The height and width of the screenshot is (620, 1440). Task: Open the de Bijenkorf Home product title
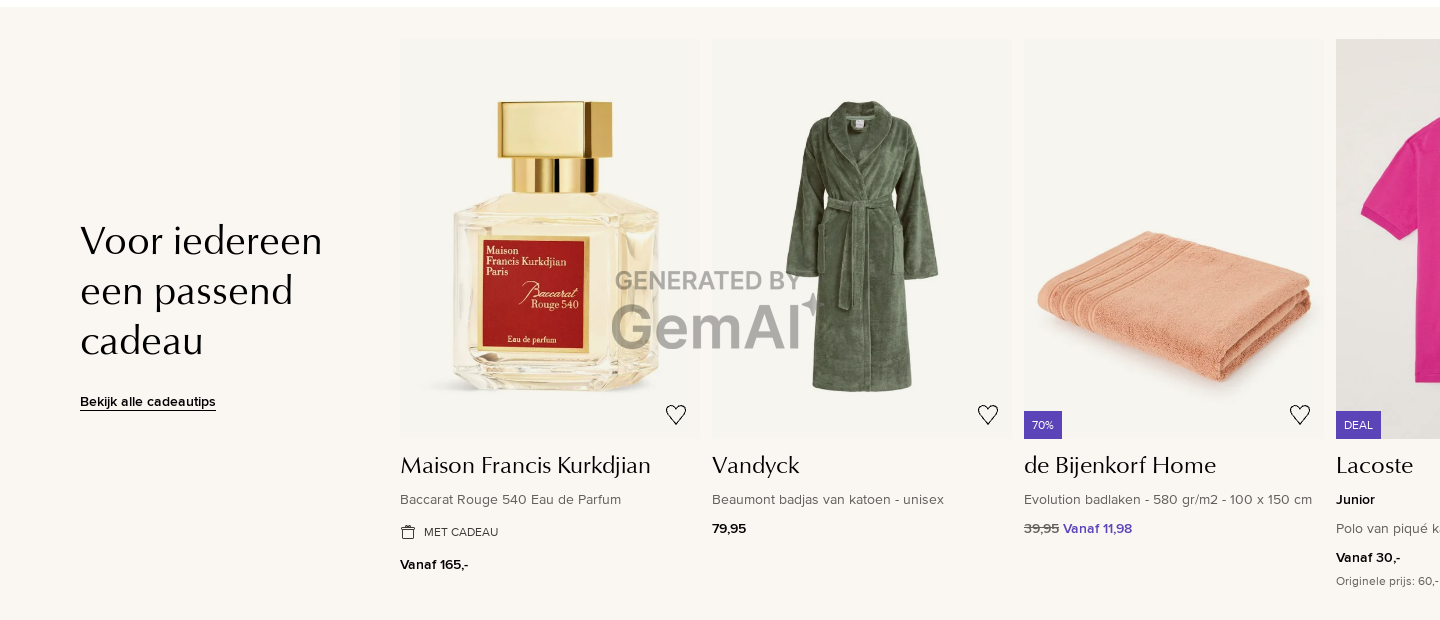[1120, 466]
